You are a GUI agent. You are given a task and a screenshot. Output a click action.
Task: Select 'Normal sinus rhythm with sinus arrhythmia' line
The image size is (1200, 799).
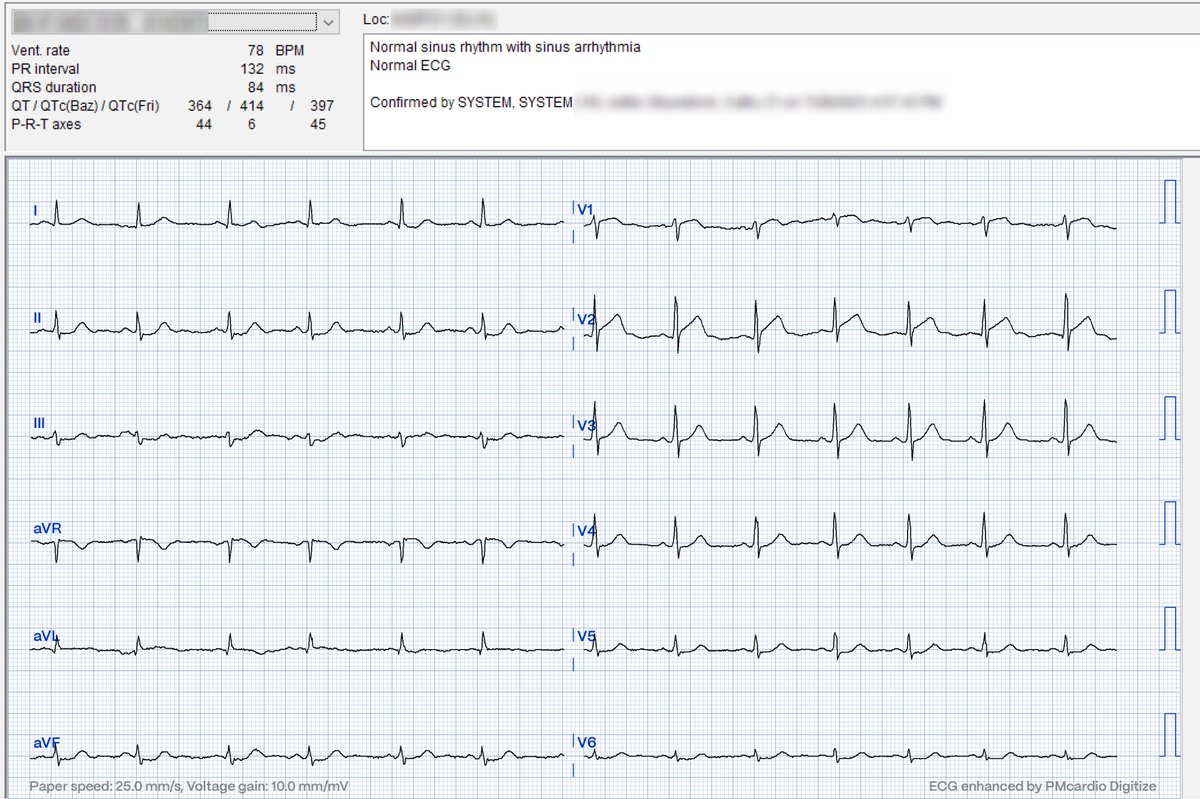(x=505, y=47)
